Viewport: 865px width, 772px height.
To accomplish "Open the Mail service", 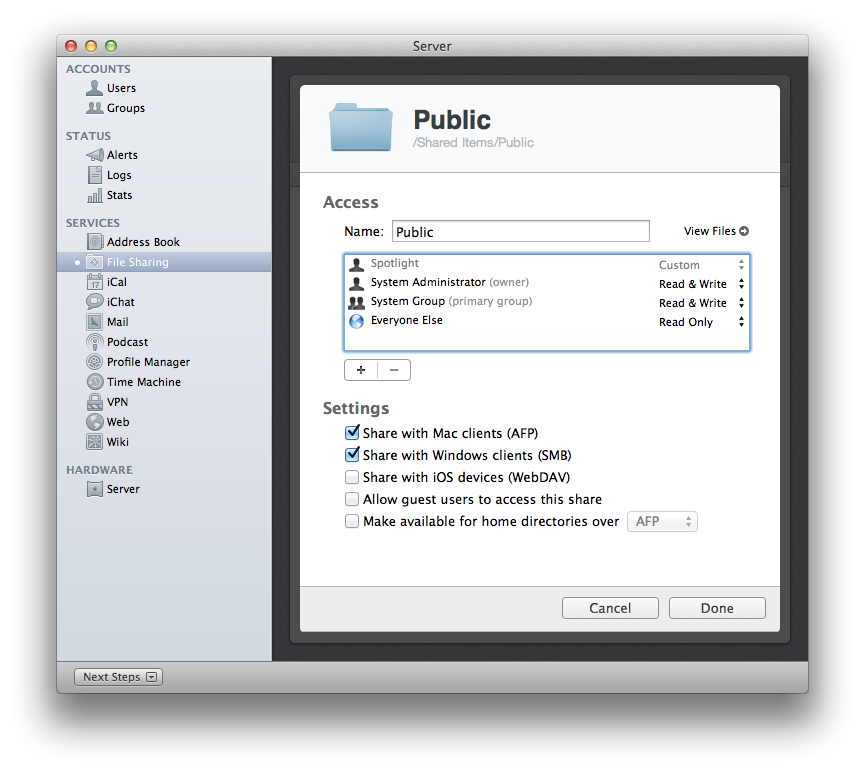I will [x=164, y=322].
